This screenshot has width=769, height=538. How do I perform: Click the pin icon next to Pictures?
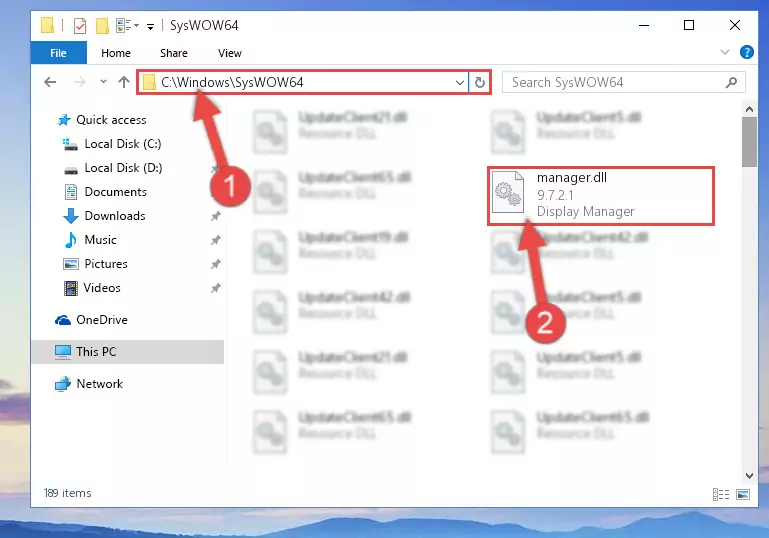click(x=215, y=264)
